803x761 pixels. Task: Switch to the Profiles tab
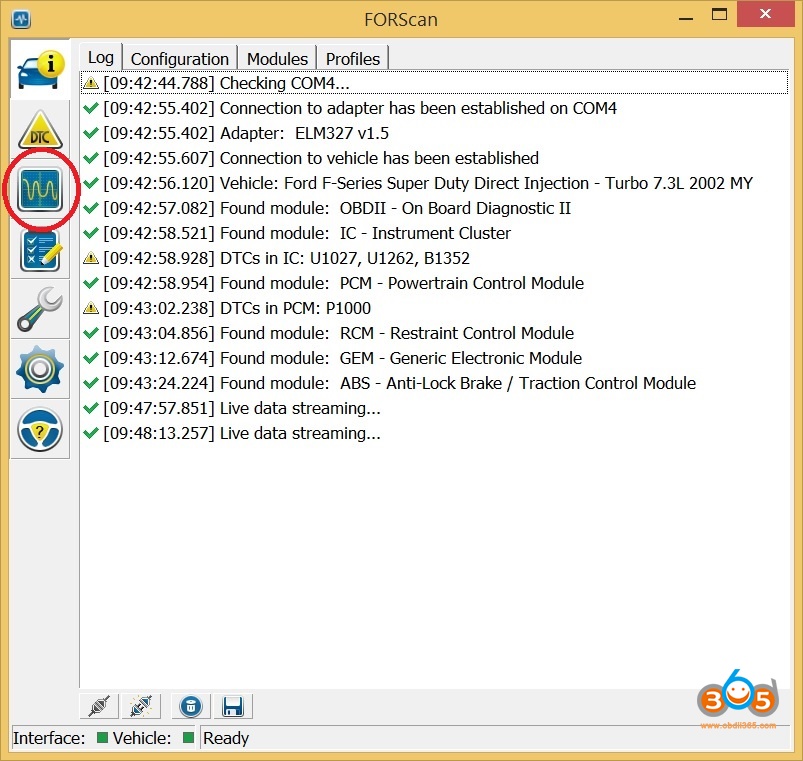(353, 59)
